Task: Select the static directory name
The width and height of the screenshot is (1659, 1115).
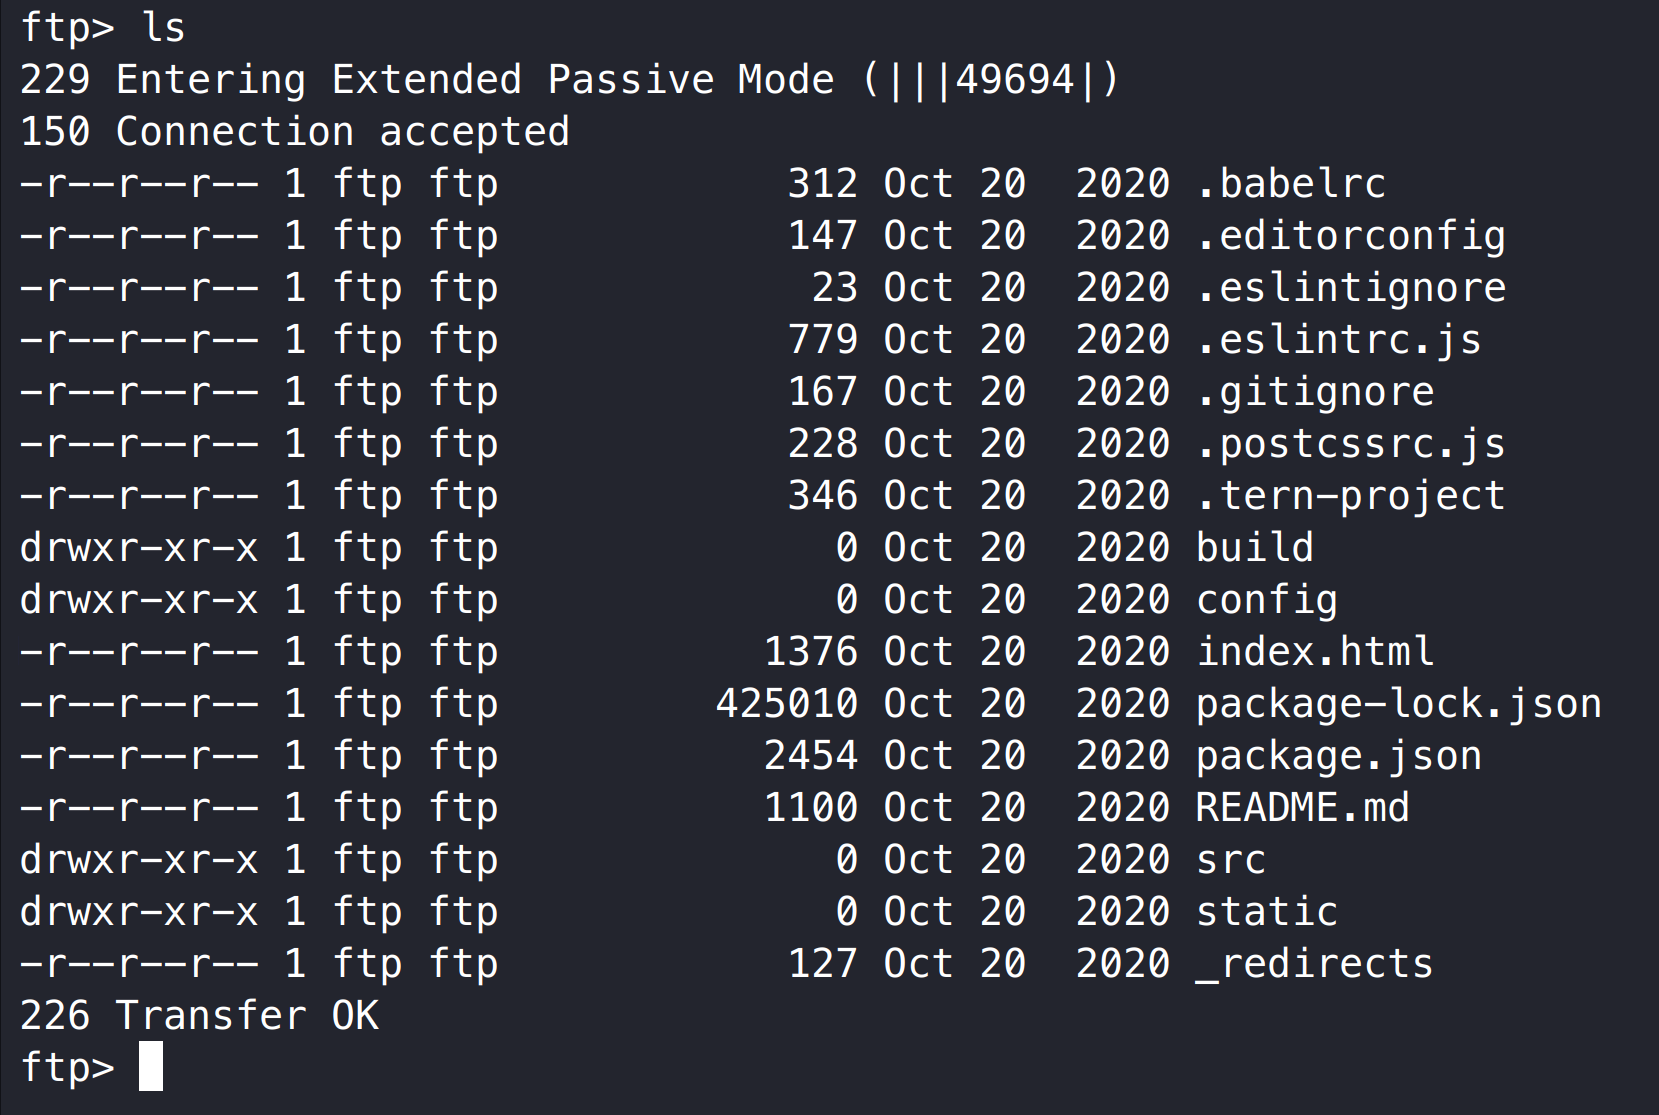Action: click(1266, 912)
